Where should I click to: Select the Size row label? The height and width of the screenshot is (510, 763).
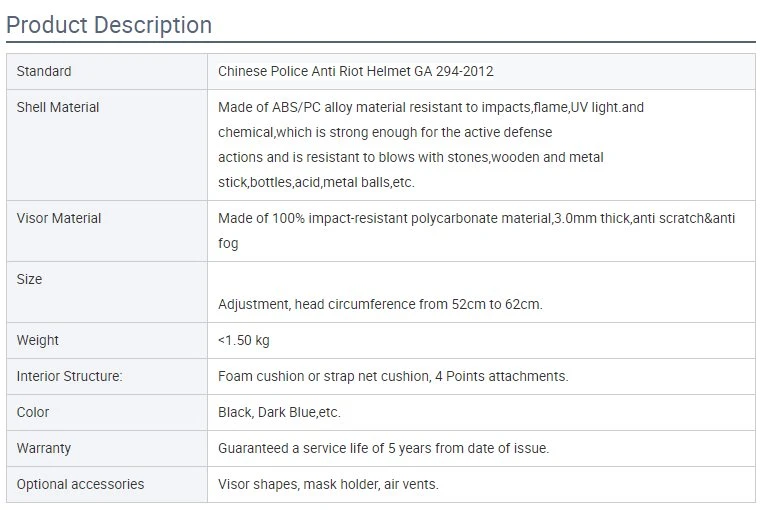coord(29,279)
